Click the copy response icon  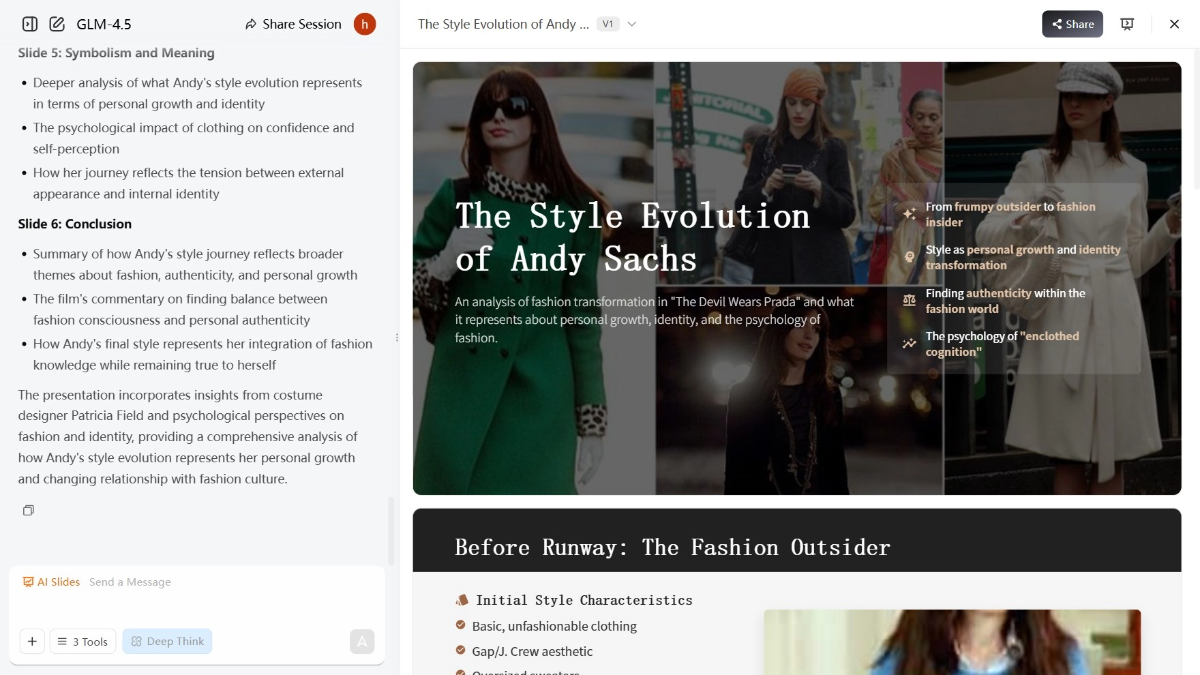[28, 511]
